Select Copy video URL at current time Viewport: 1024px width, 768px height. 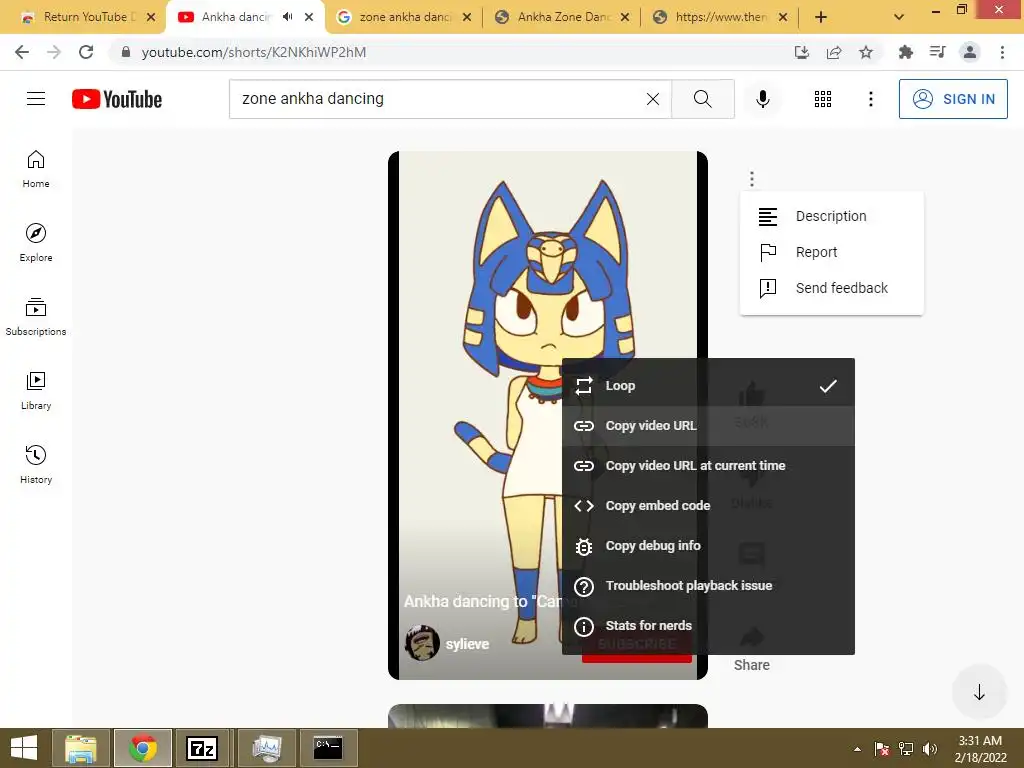pyautogui.click(x=708, y=466)
